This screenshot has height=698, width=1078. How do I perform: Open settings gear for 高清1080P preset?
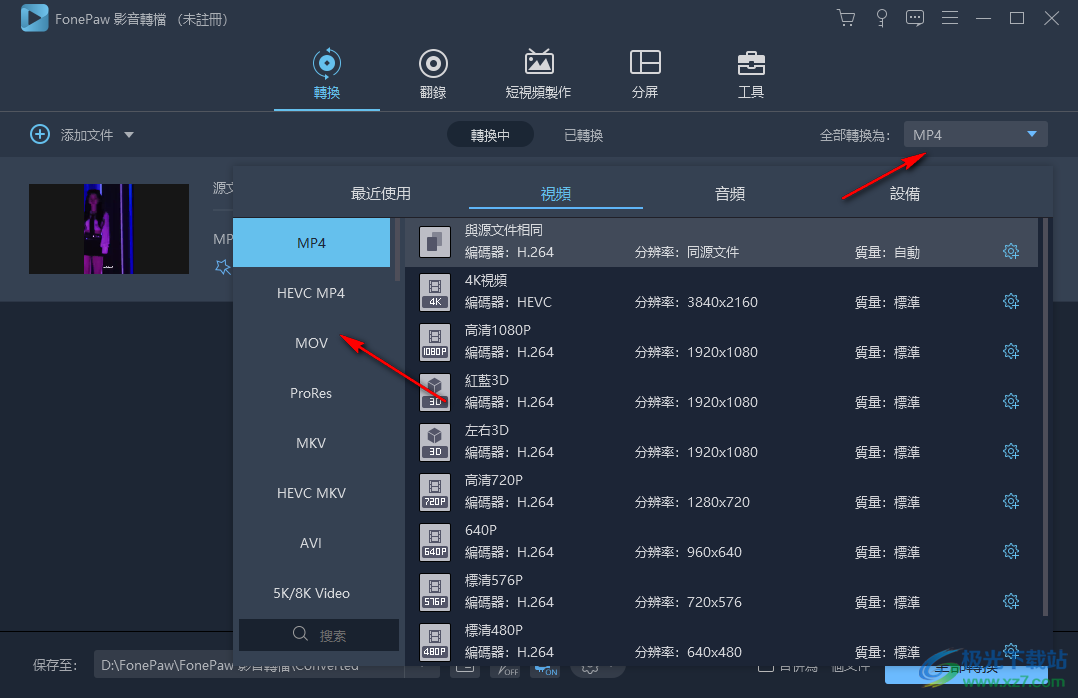pyautogui.click(x=1011, y=351)
